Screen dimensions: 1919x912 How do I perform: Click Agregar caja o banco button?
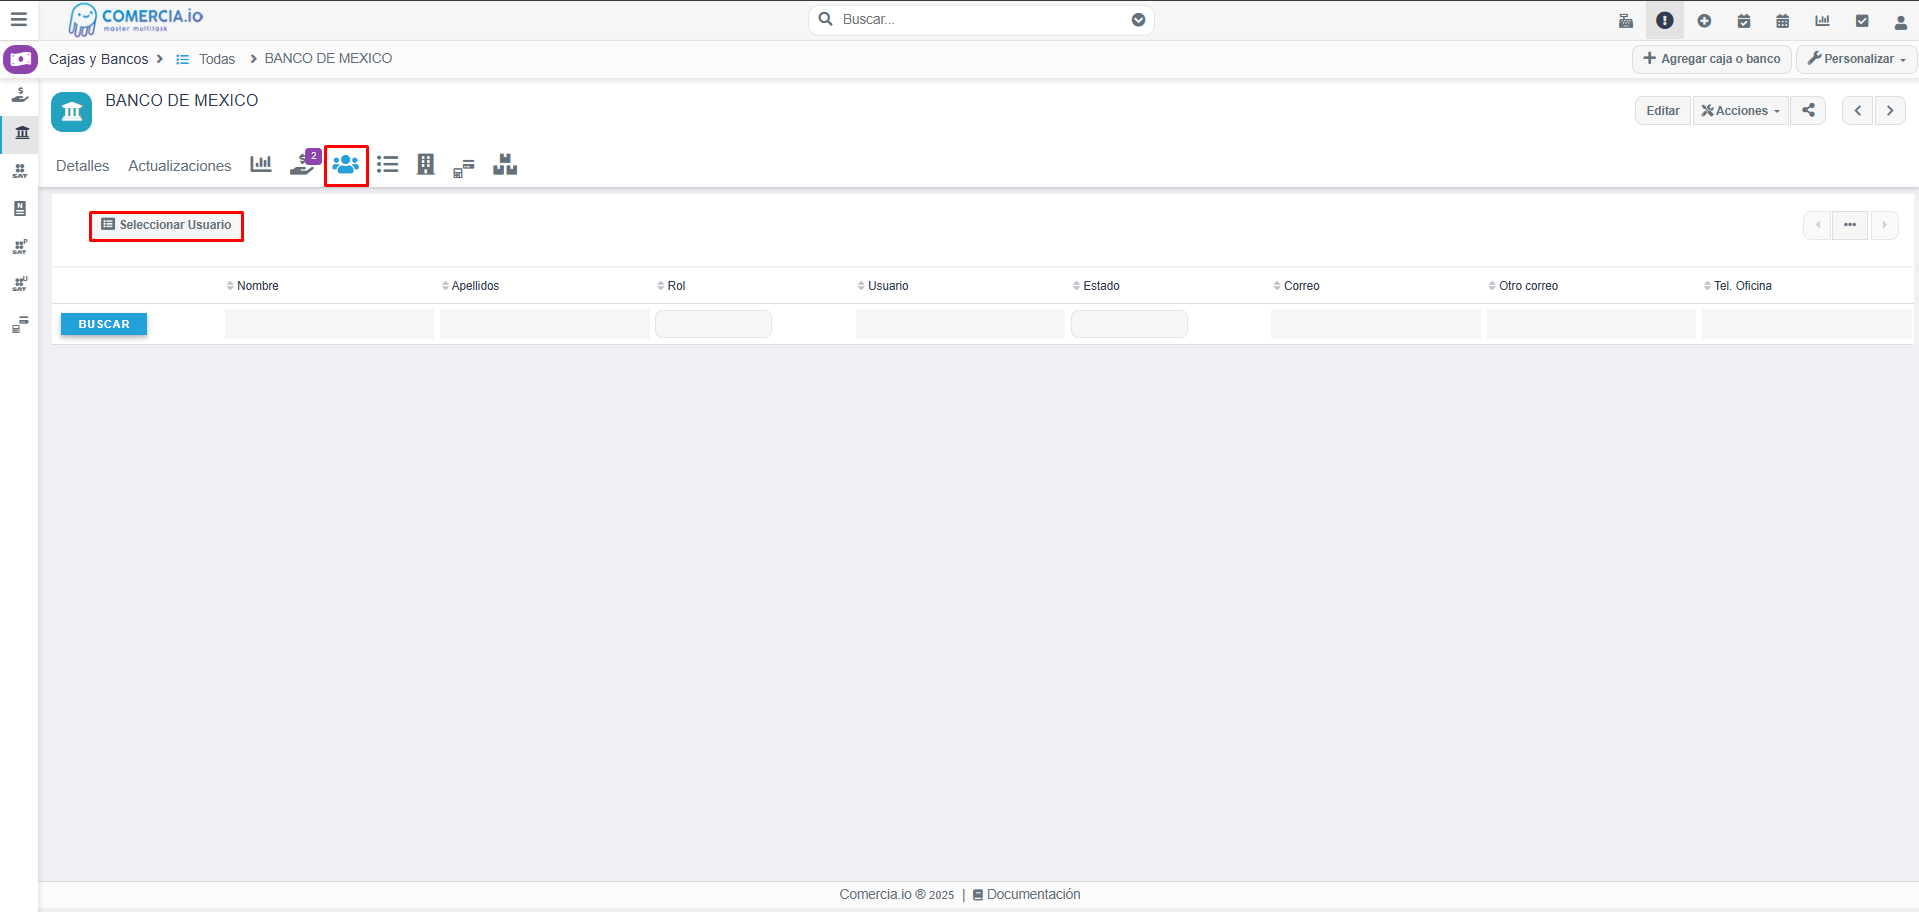[x=1712, y=59]
